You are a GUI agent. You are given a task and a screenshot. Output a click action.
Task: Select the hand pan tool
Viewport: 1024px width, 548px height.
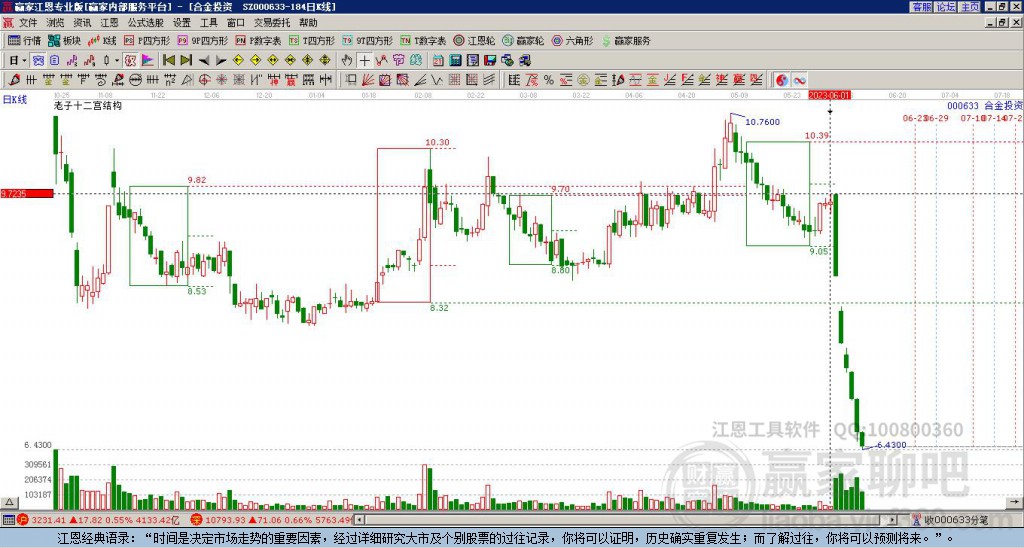click(347, 61)
